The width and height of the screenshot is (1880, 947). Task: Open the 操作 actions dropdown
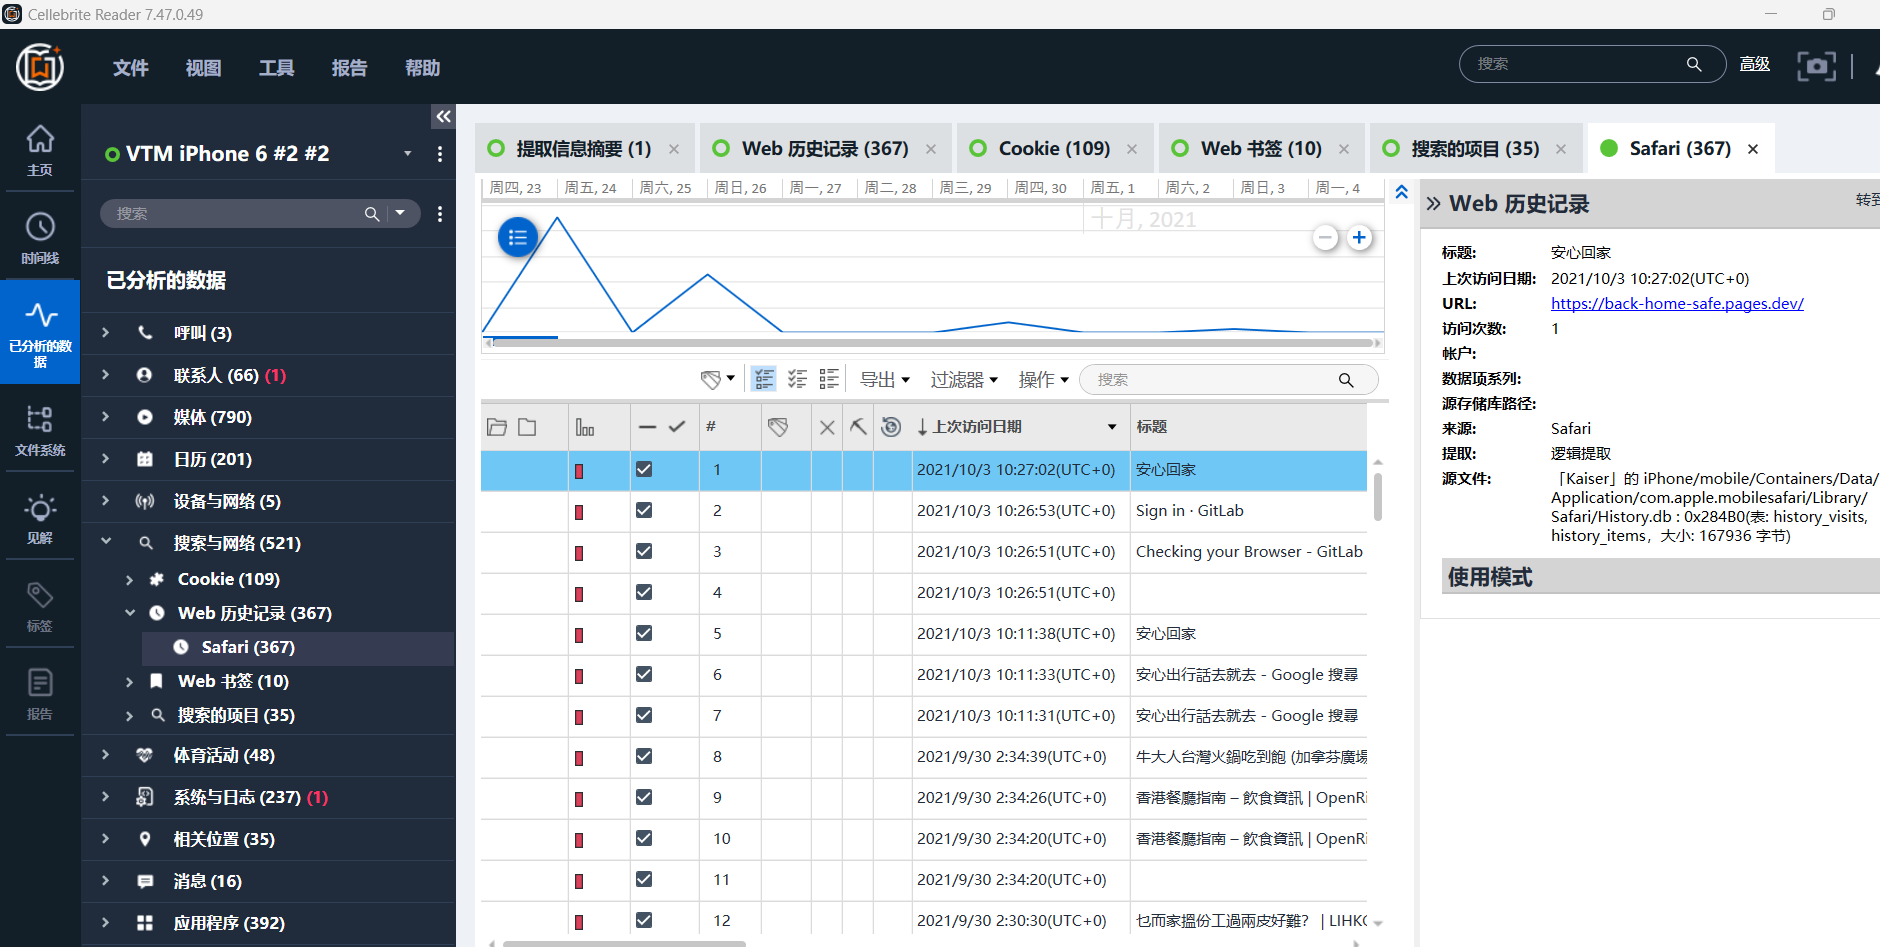click(x=1044, y=380)
